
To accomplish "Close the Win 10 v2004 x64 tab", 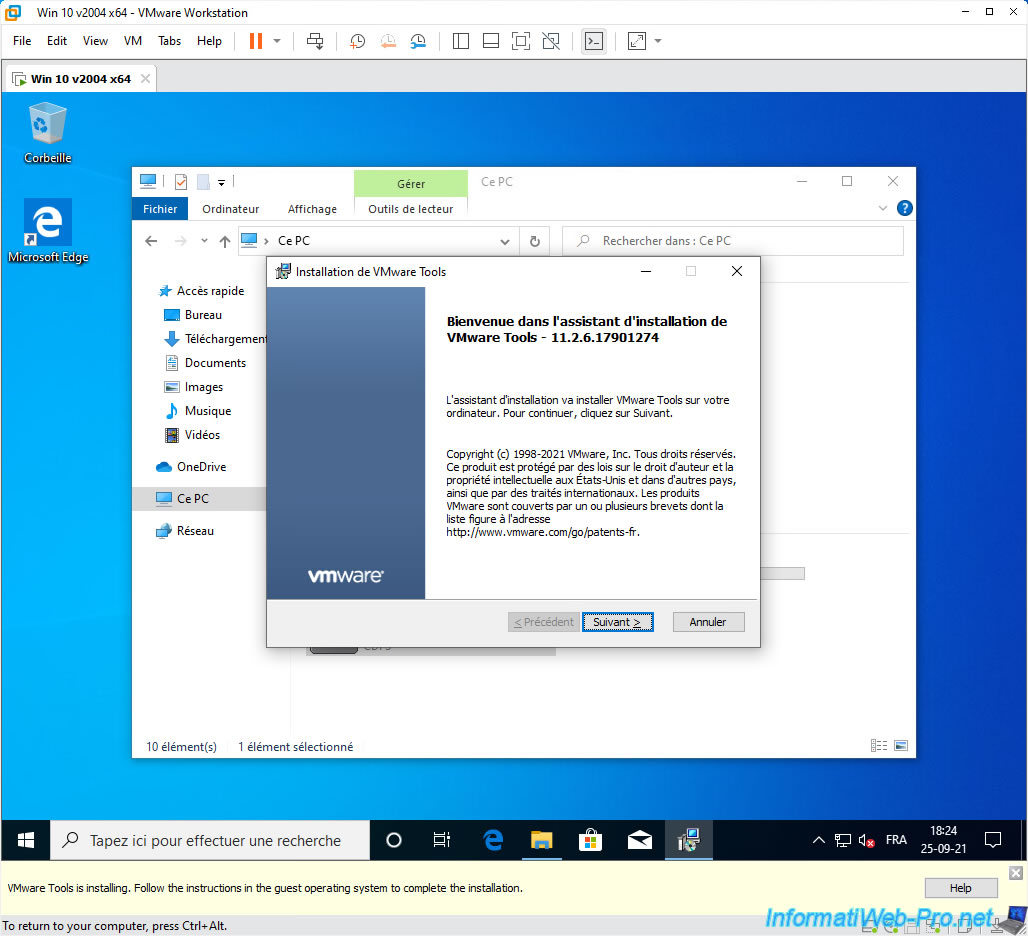I will (x=146, y=79).
